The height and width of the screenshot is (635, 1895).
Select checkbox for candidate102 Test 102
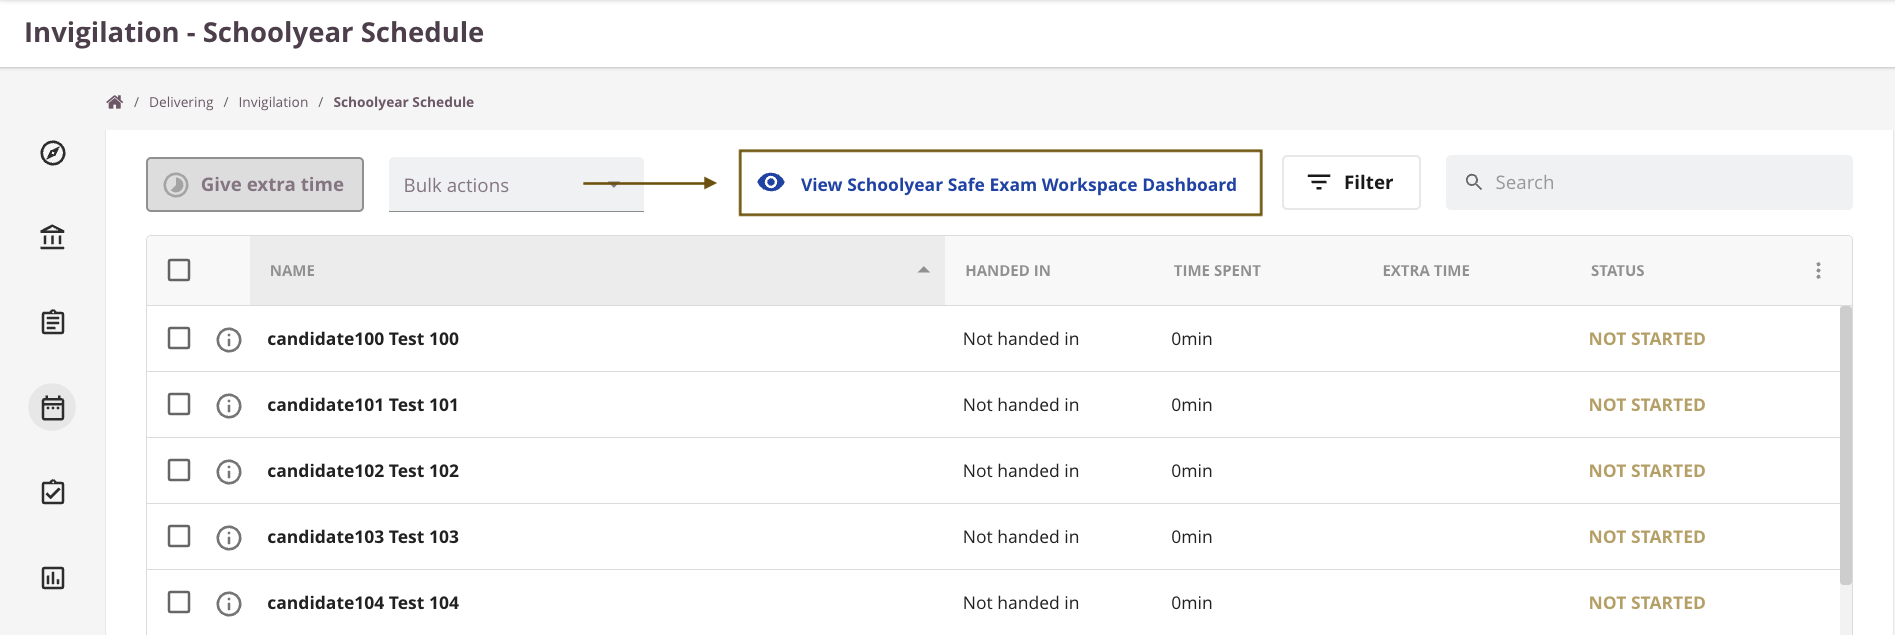[x=179, y=470]
